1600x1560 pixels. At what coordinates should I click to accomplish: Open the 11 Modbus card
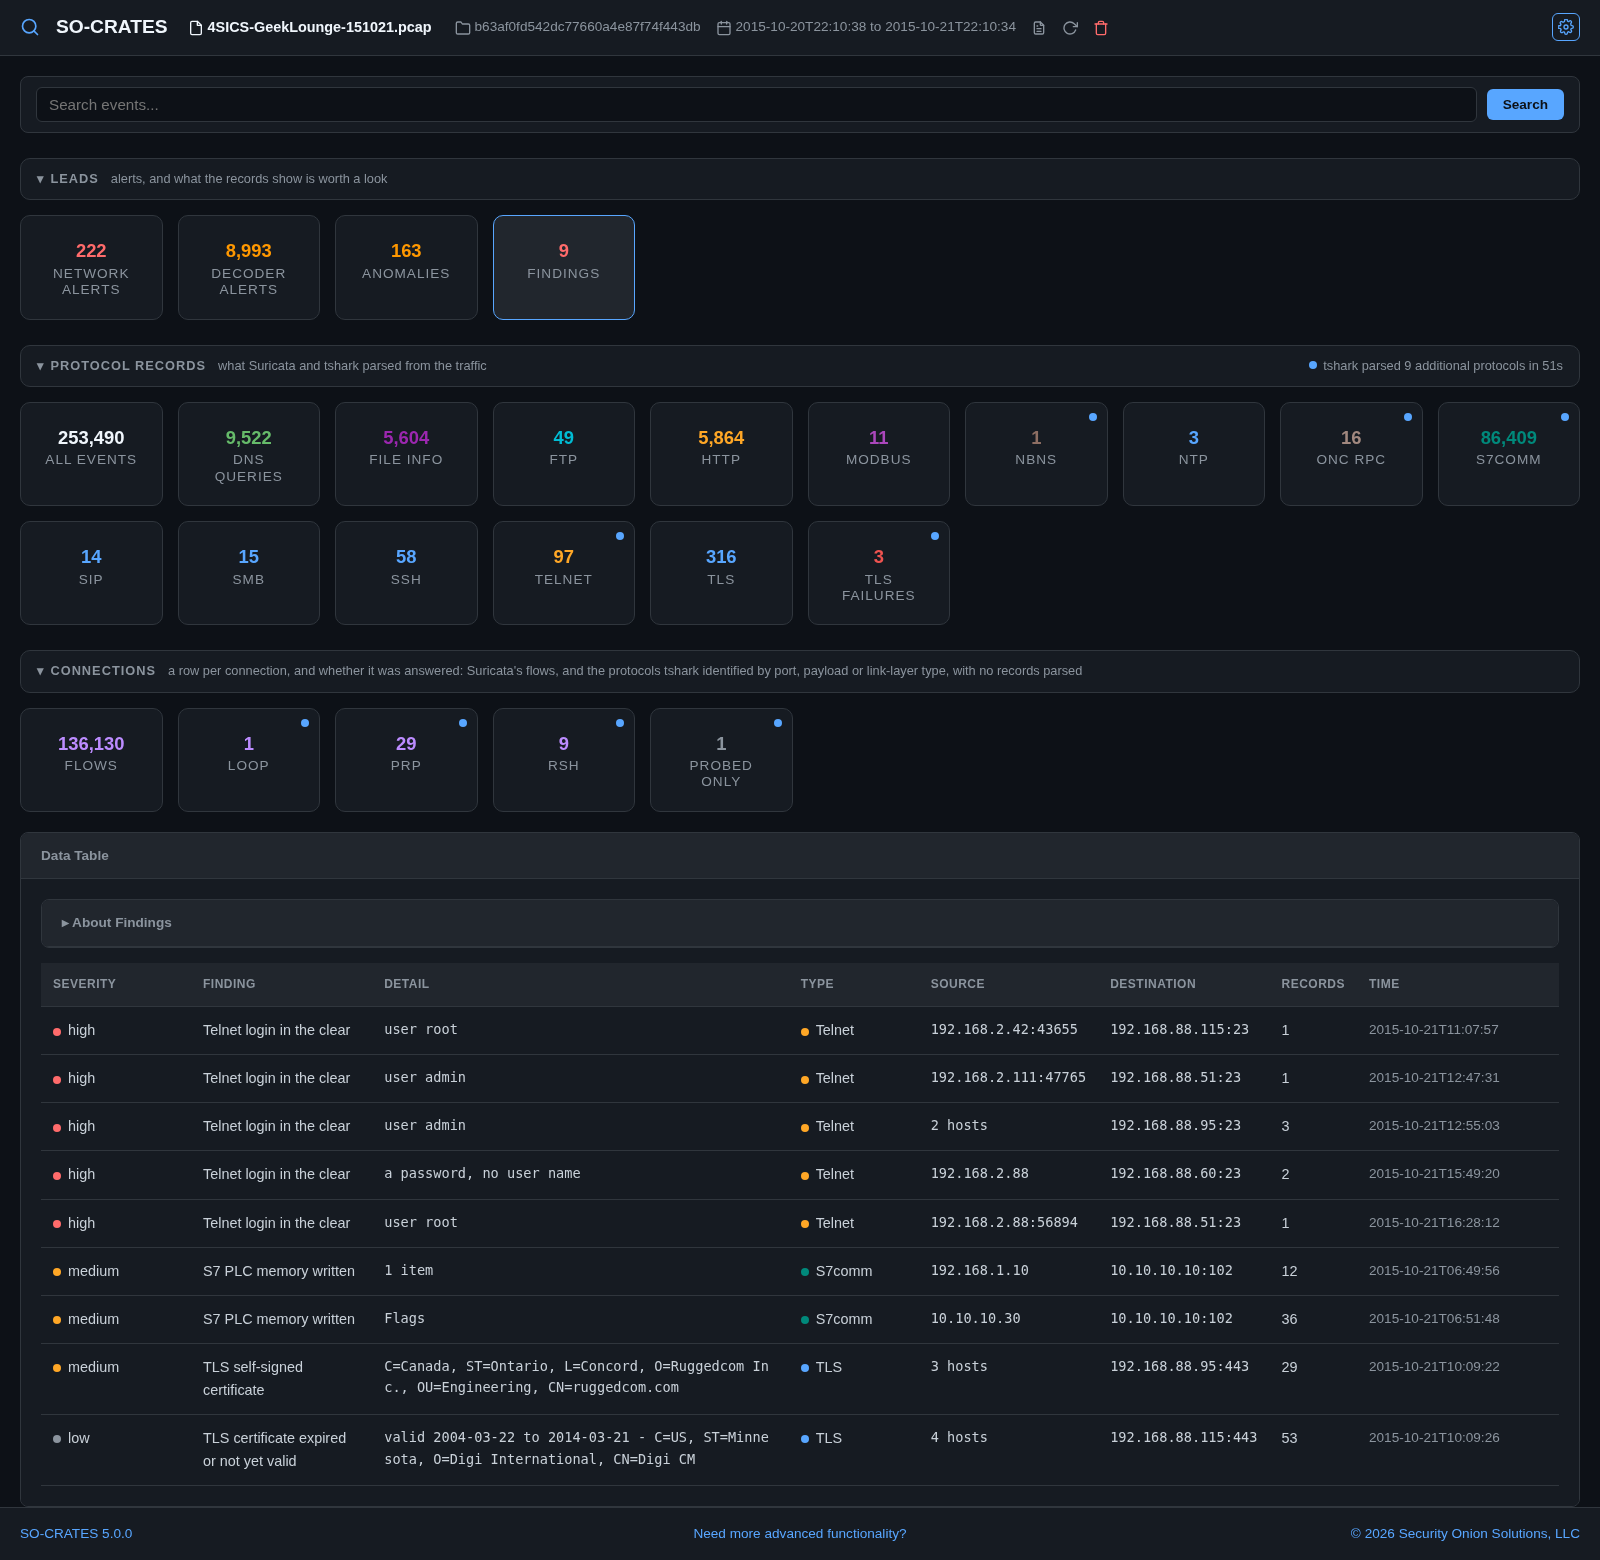[879, 454]
